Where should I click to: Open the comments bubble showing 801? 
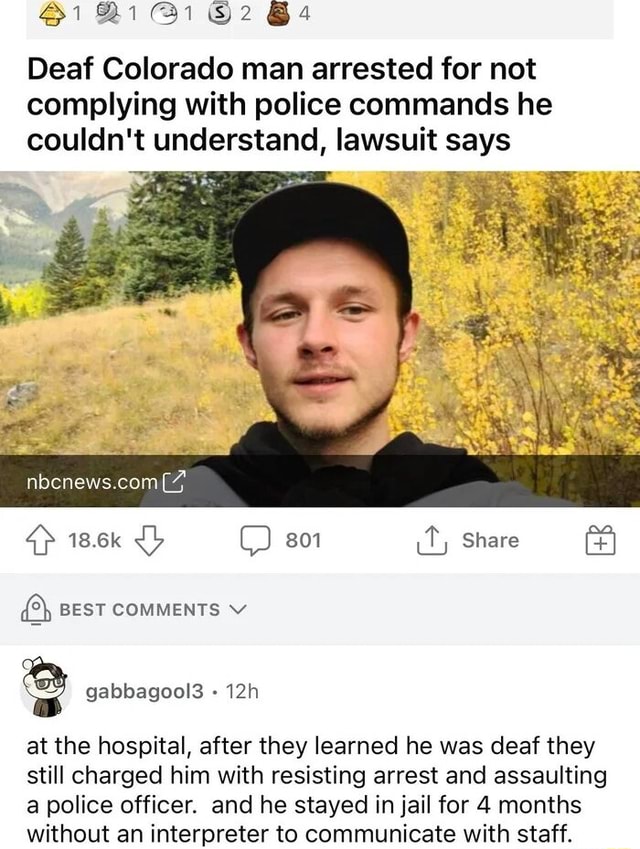click(x=255, y=540)
